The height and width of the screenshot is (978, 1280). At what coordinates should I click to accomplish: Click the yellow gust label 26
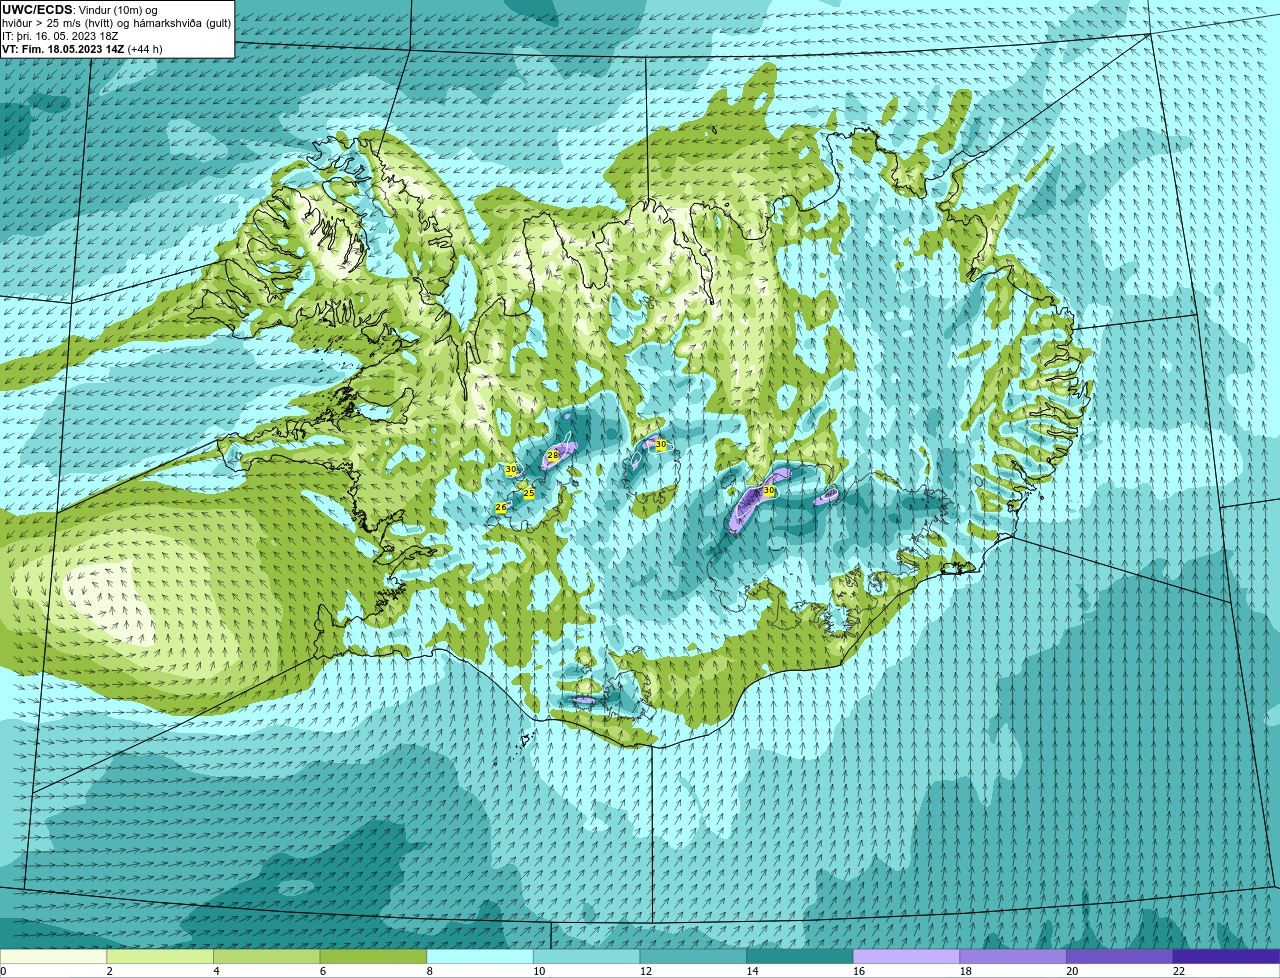tap(501, 508)
